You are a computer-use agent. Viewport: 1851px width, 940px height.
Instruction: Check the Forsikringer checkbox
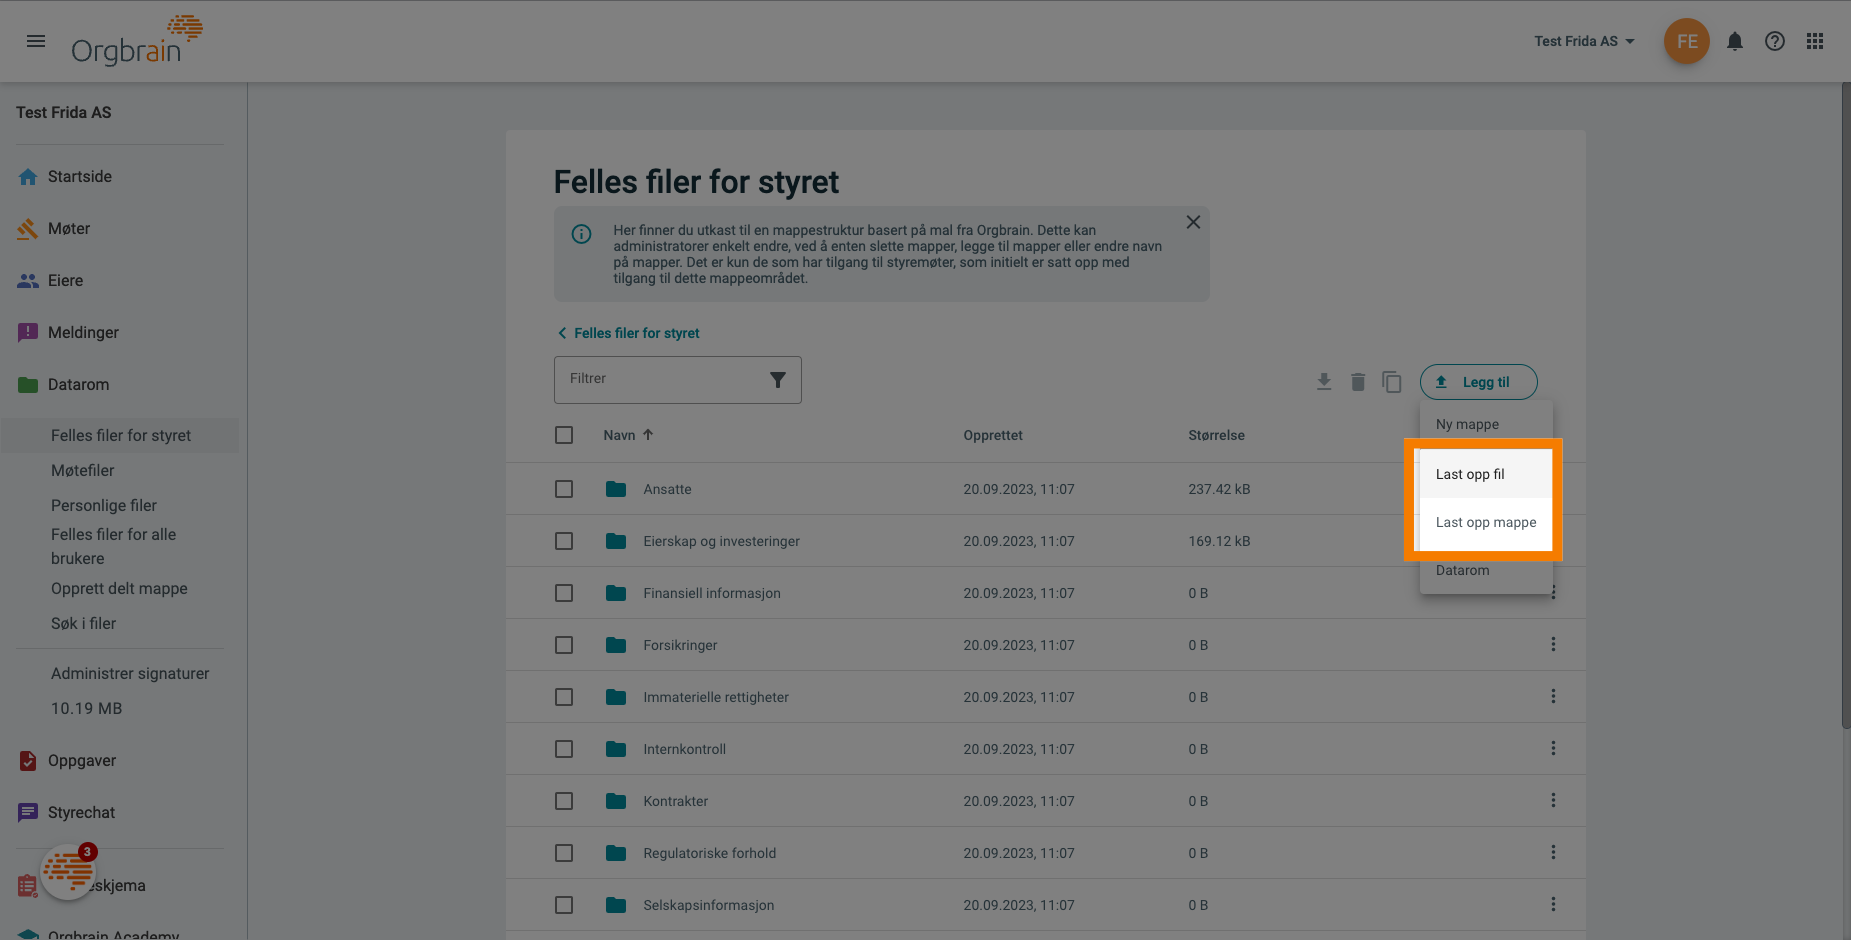[564, 645]
